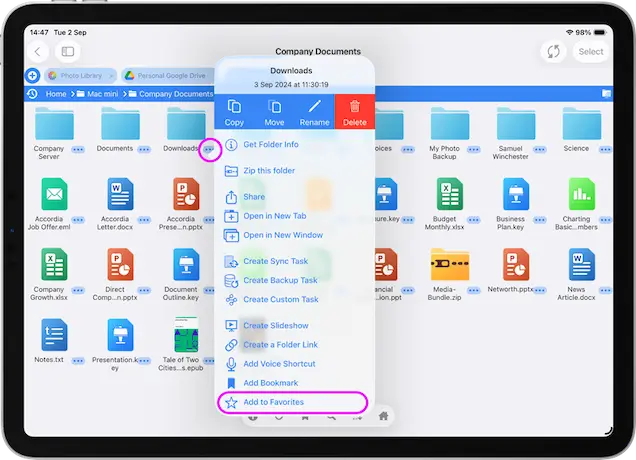Switch to the Photo Library tab
636x460 pixels.
pyautogui.click(x=80, y=75)
